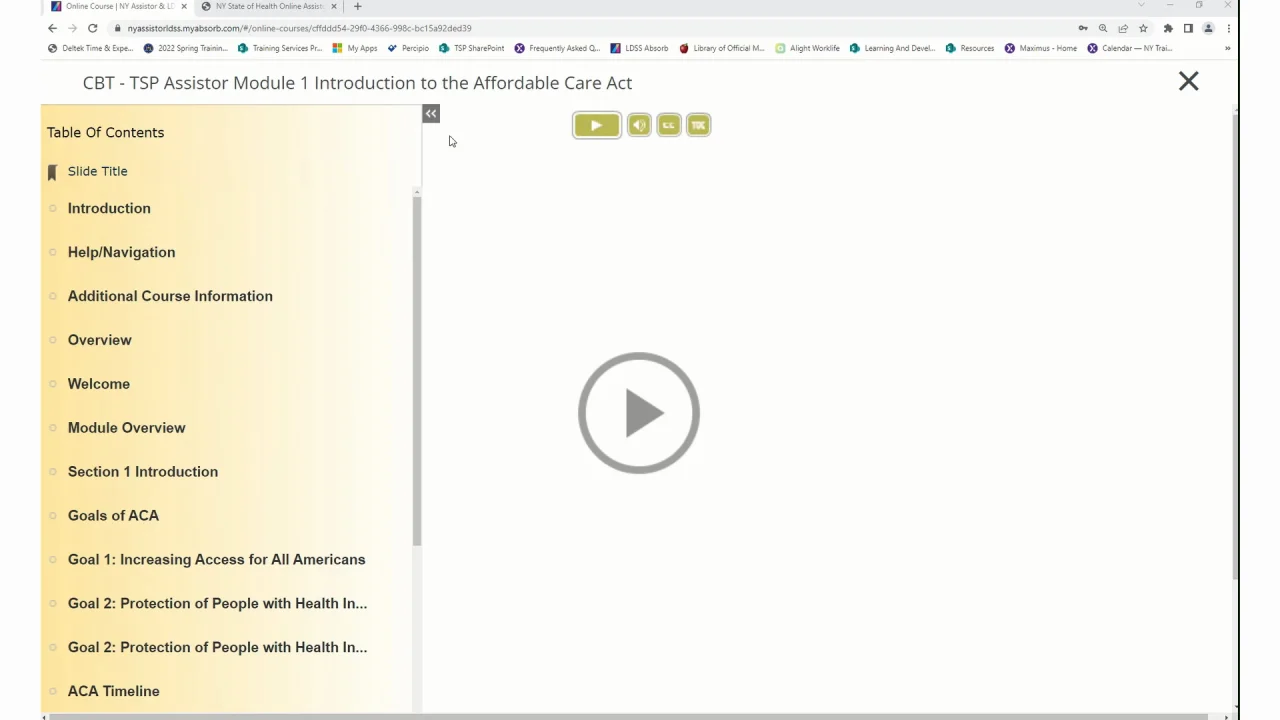The width and height of the screenshot is (1280, 720).
Task: Click the address bar URL
Action: coord(299,28)
